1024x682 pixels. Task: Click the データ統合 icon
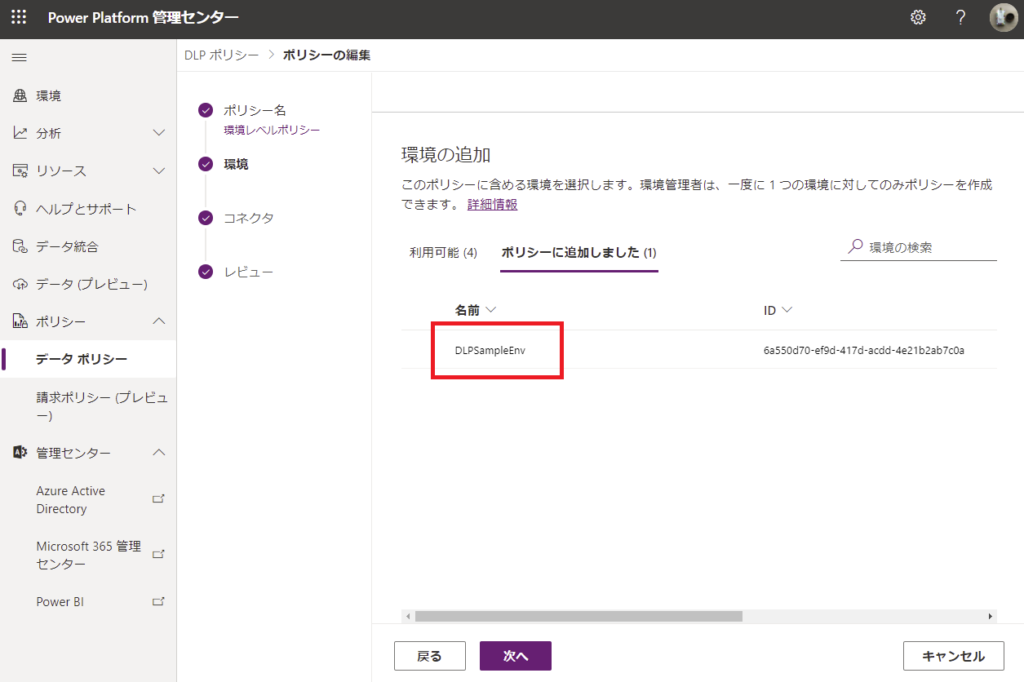pos(20,246)
